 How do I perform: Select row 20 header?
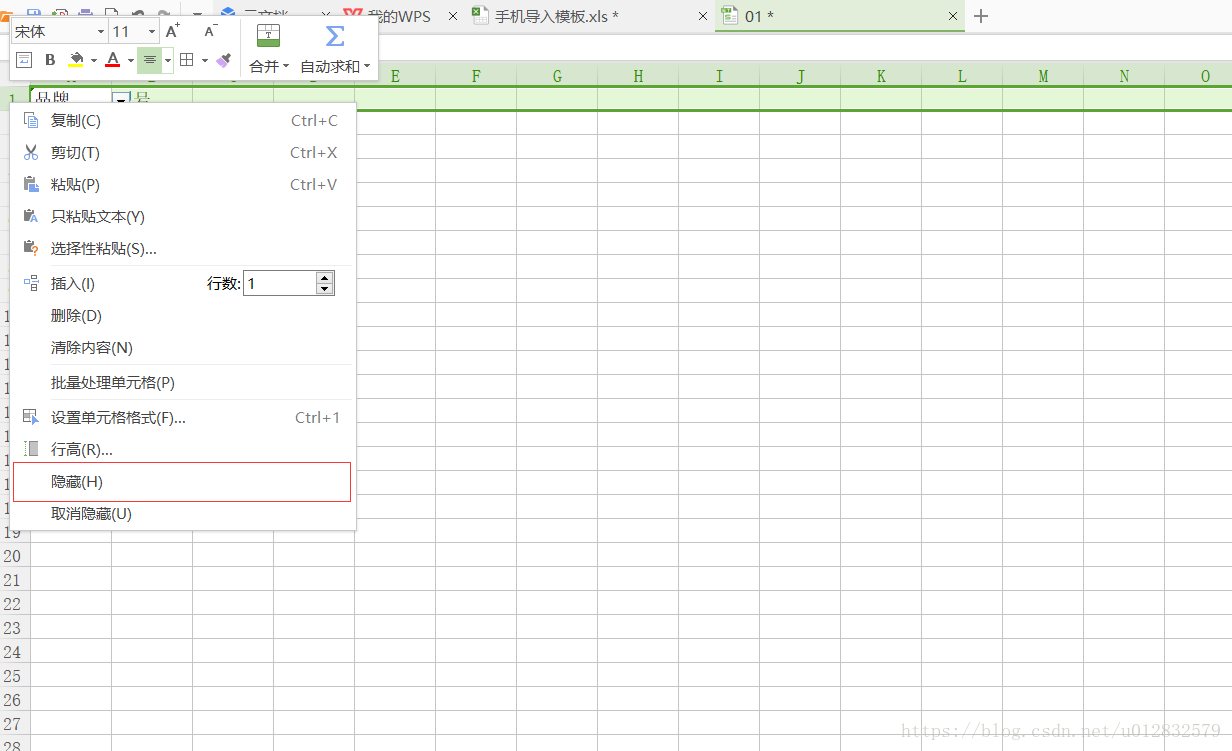14,556
